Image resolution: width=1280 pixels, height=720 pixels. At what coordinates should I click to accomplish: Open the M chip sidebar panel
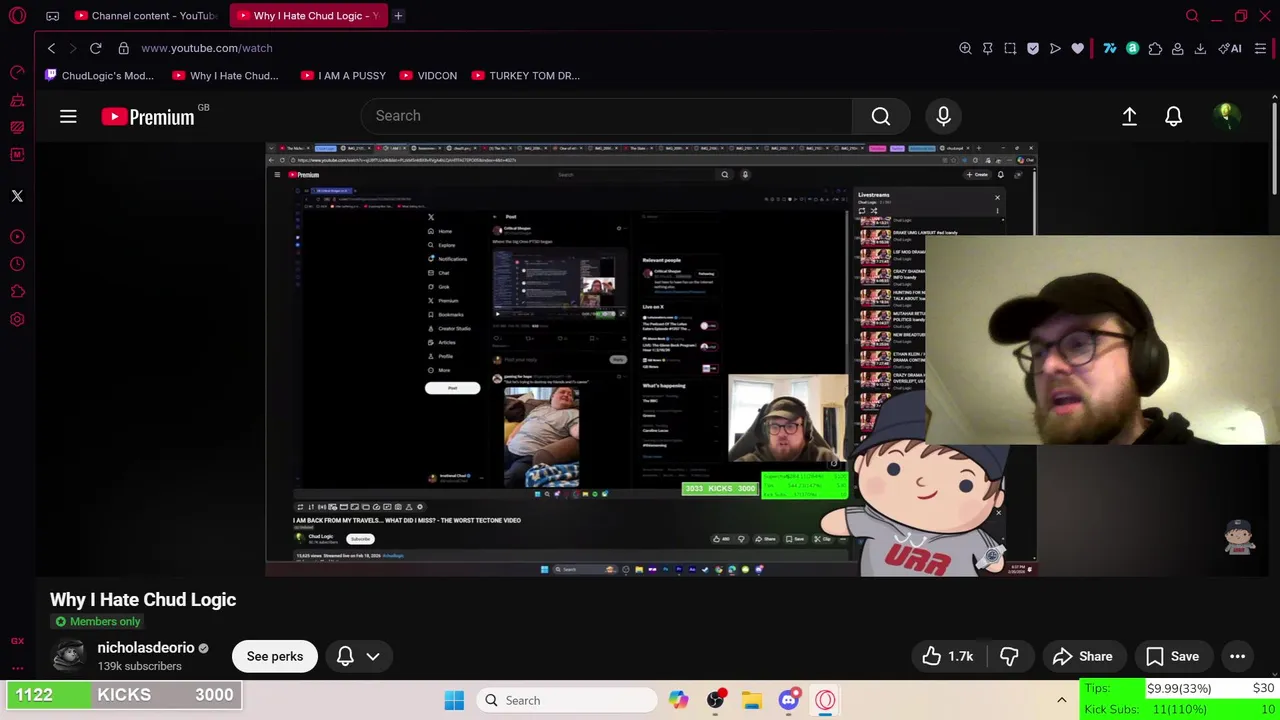[x=17, y=155]
